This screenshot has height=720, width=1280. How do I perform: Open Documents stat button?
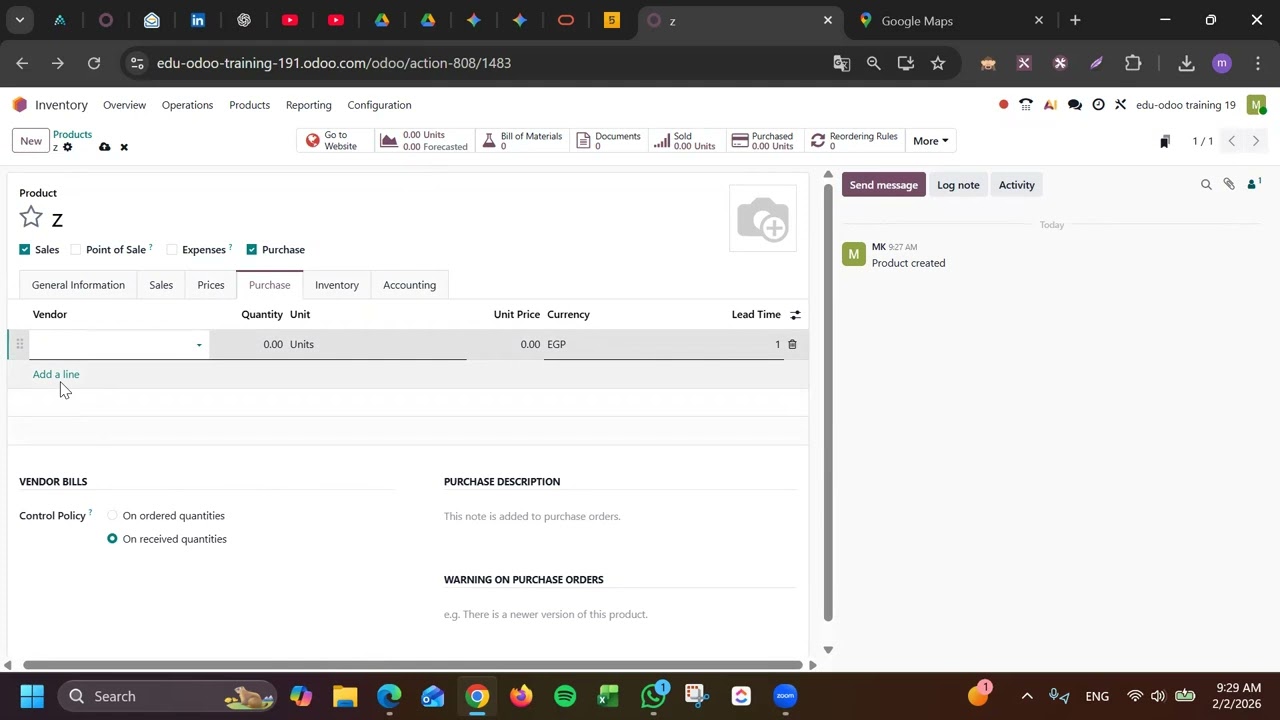coord(609,141)
